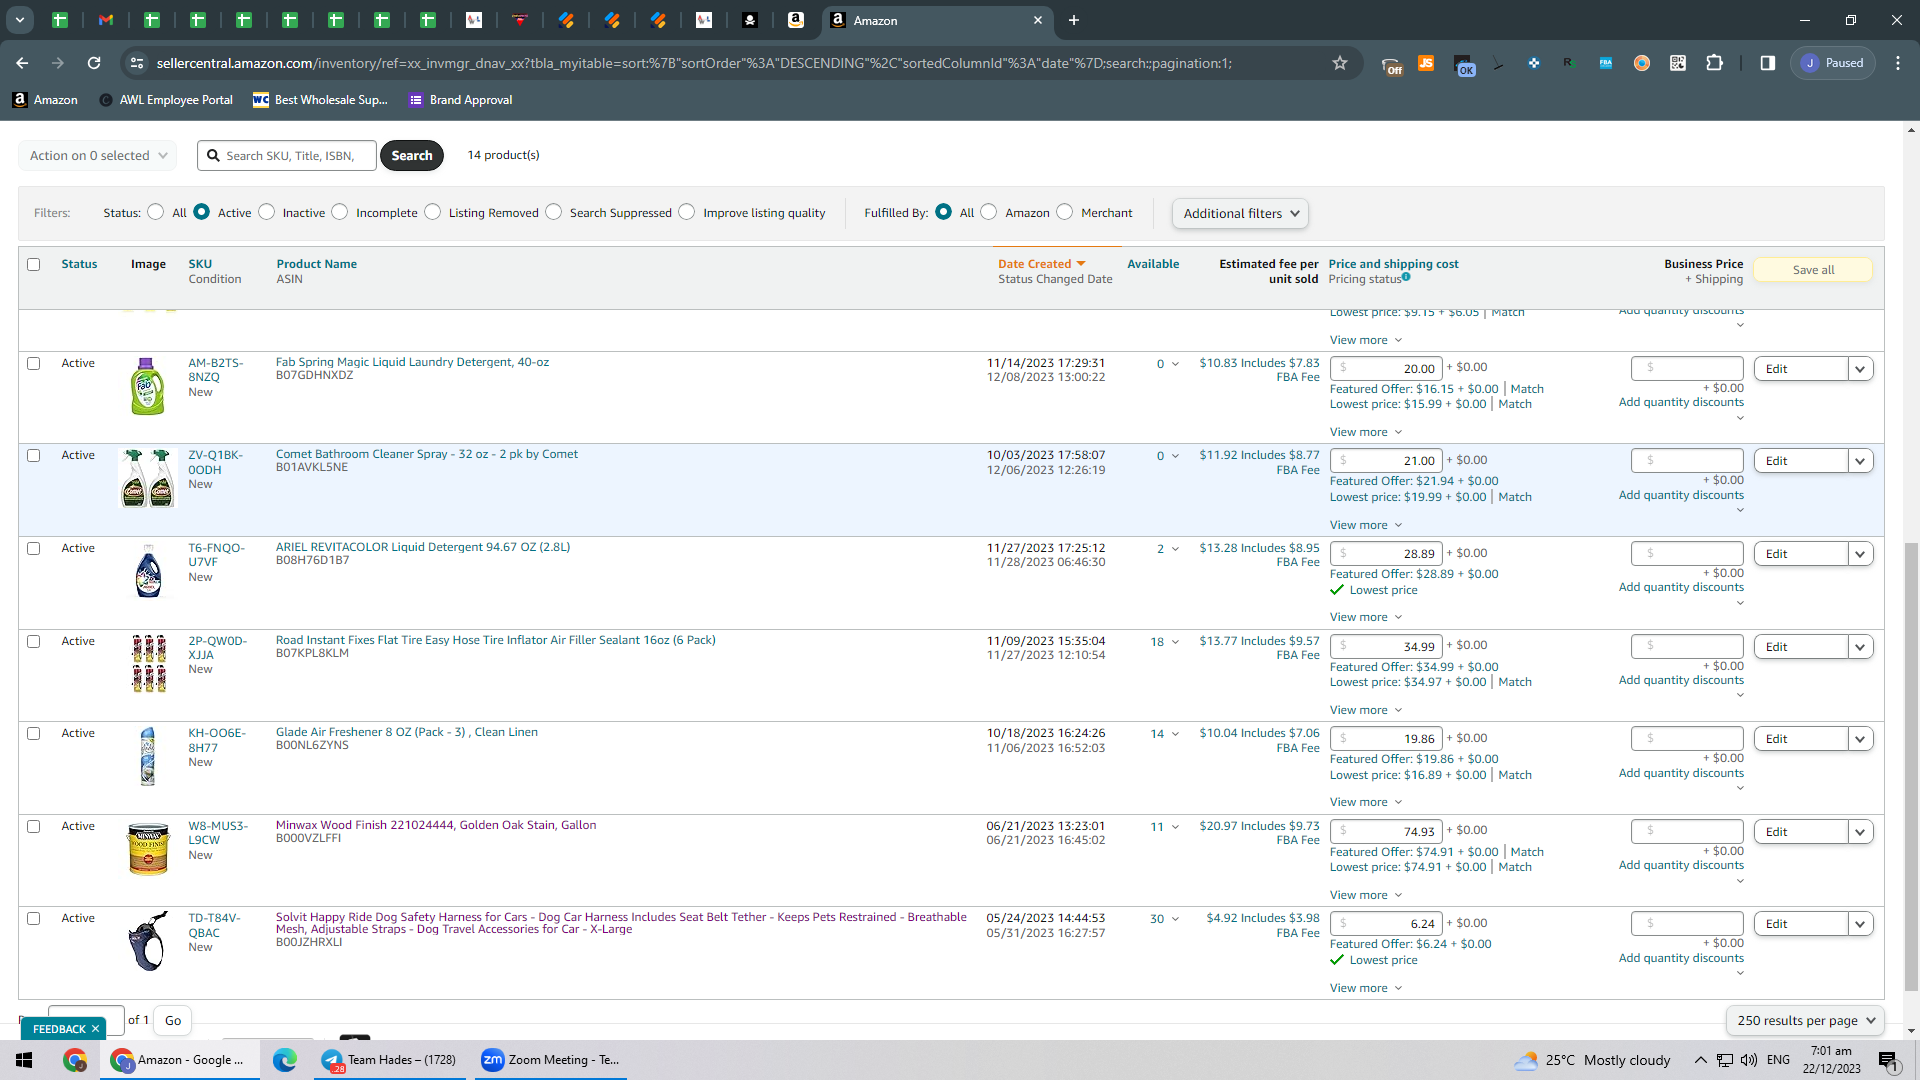Expand the Additional filters dropdown
The image size is (1920, 1080).
pos(1240,213)
